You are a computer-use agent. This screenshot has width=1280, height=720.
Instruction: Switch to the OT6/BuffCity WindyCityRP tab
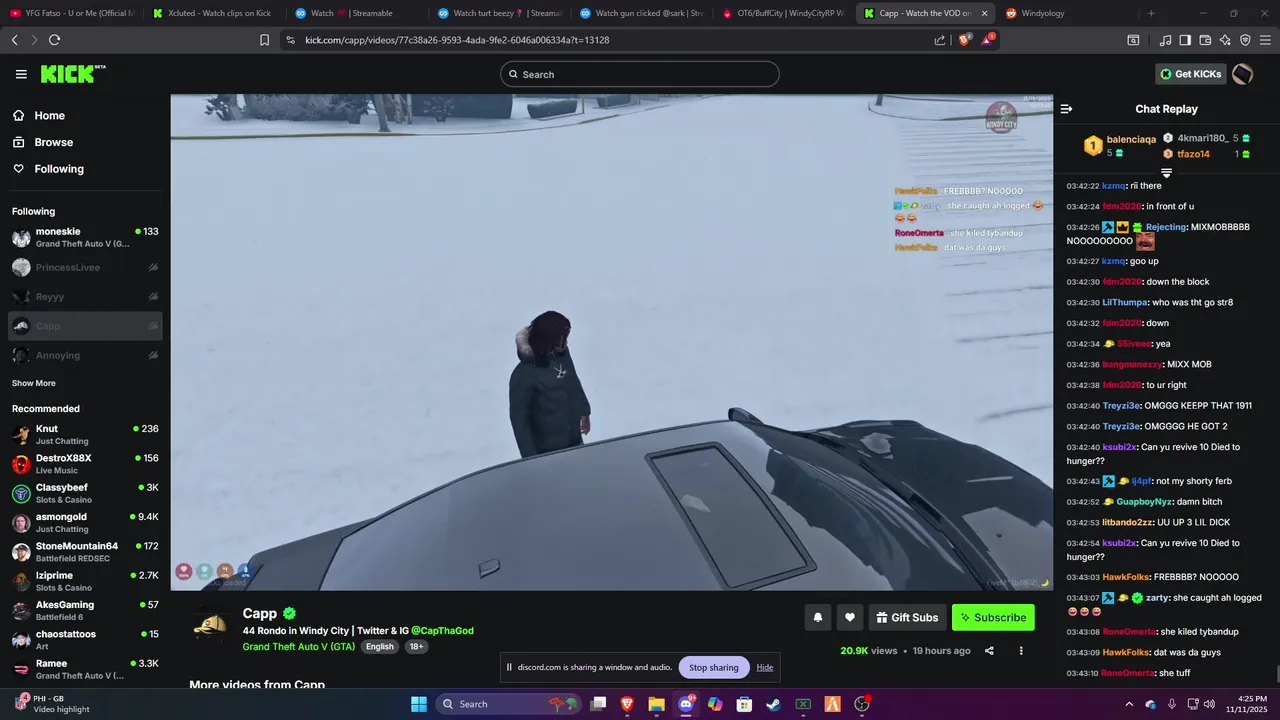click(x=783, y=13)
